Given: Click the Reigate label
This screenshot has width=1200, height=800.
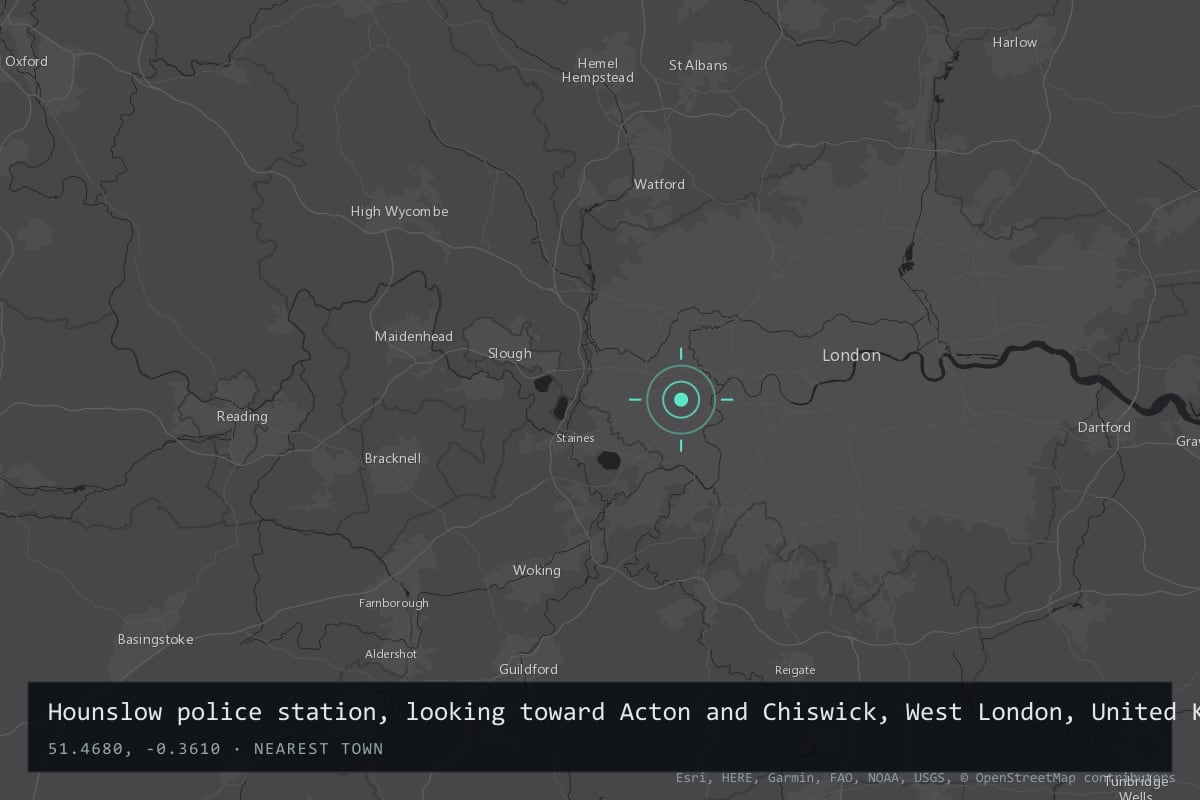Looking at the screenshot, I should coord(795,670).
